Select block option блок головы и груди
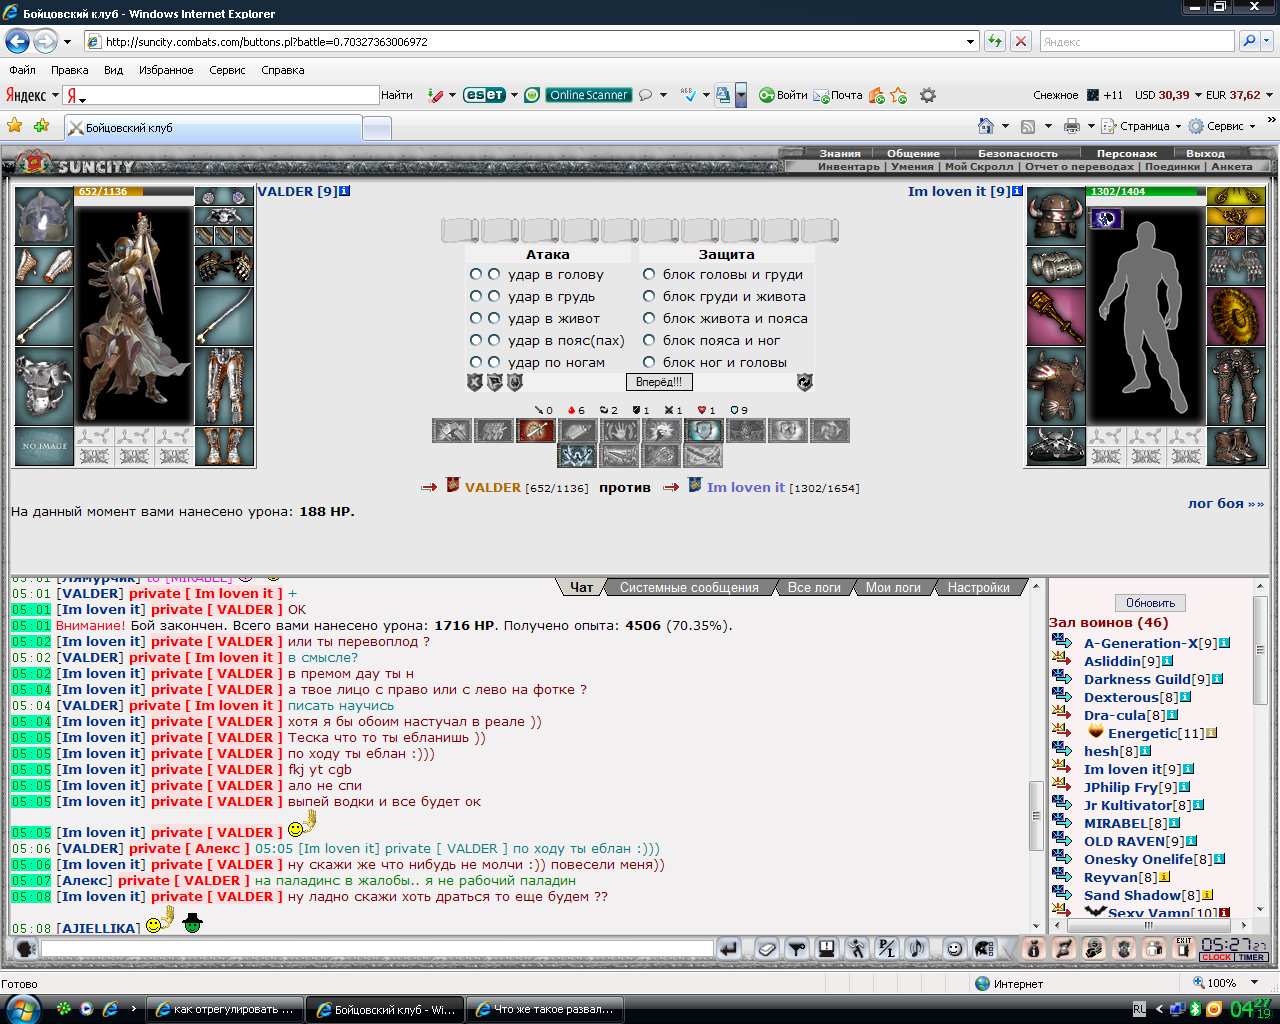The width and height of the screenshot is (1280, 1024). [649, 274]
